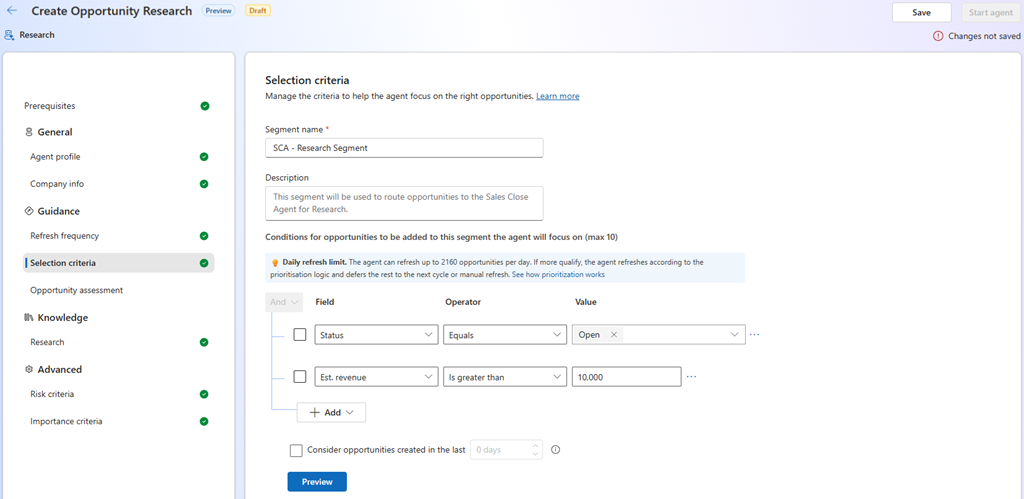The height and width of the screenshot is (499, 1024).
Task: Click the Segment name input field
Action: coord(404,148)
